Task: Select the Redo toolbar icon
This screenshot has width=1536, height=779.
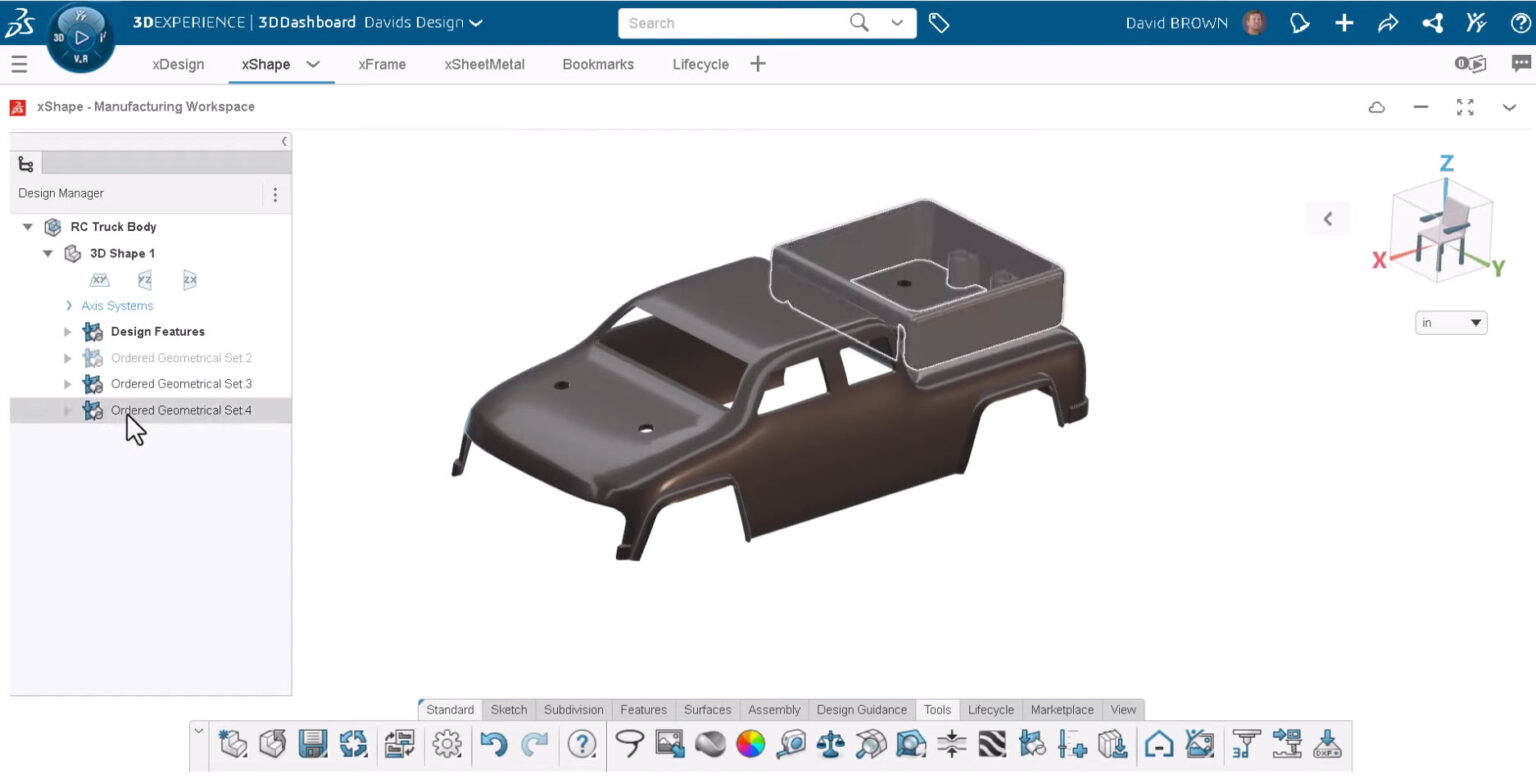Action: click(x=533, y=744)
